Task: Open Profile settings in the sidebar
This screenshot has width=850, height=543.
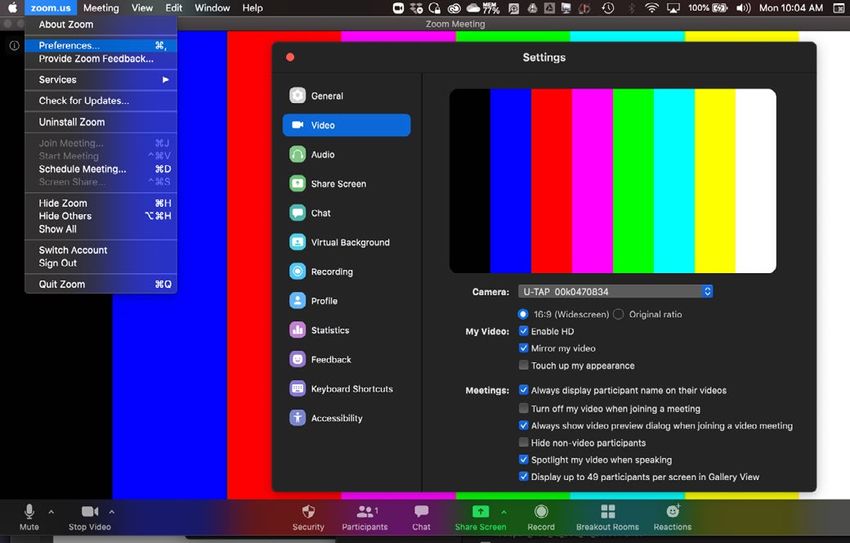Action: 313,301
